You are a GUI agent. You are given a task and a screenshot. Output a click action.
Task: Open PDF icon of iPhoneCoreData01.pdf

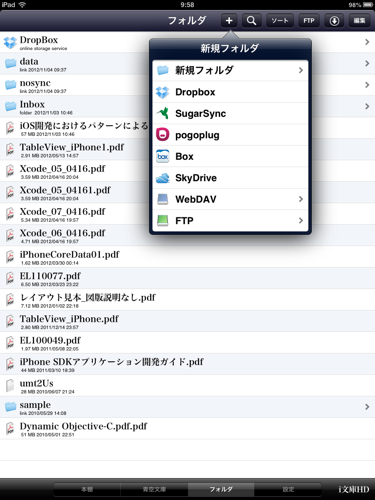(10, 257)
